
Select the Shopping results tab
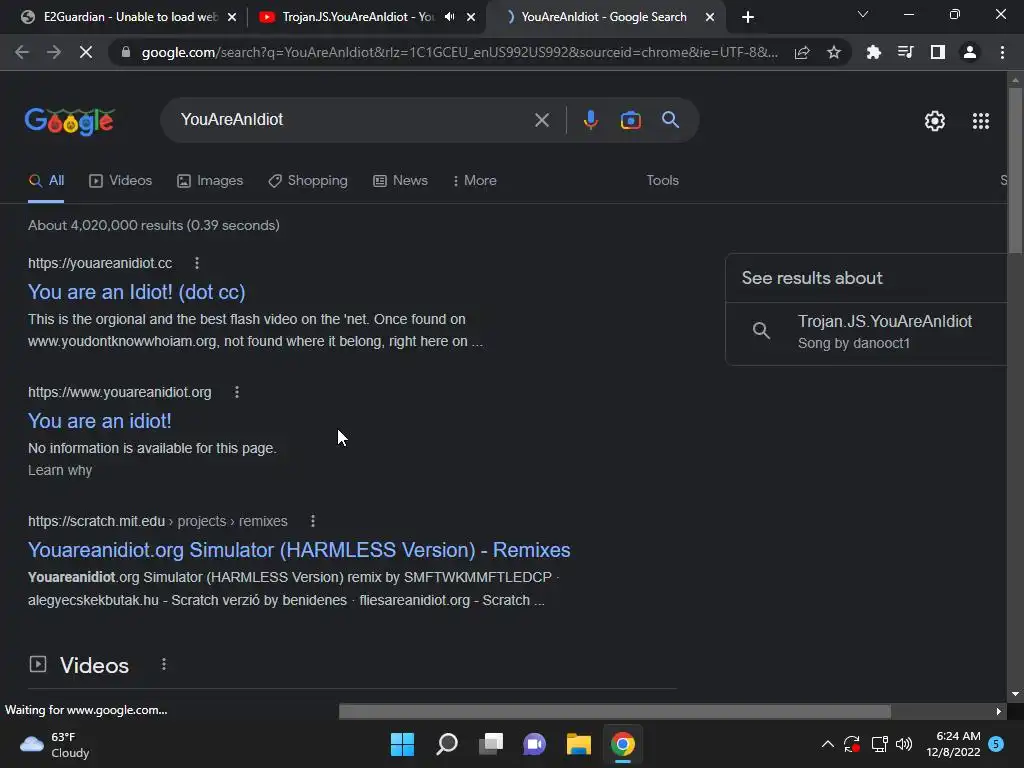click(308, 181)
